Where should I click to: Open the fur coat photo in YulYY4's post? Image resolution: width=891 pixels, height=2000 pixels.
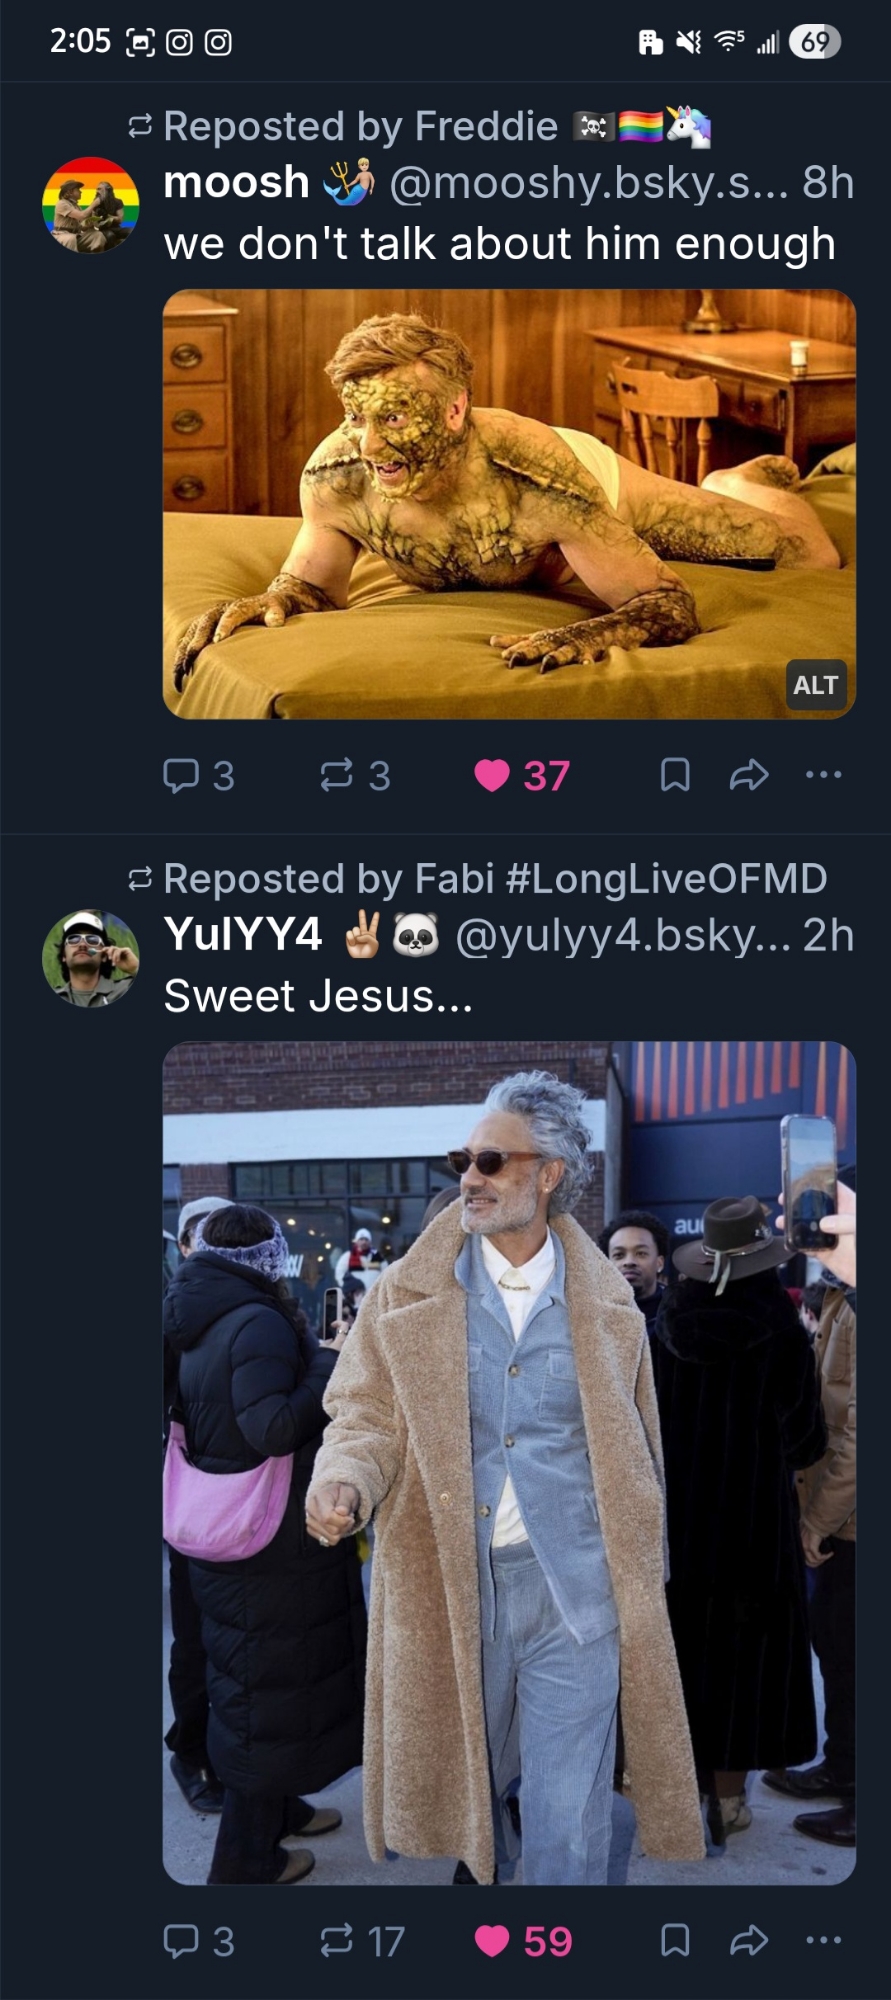[x=509, y=1462]
